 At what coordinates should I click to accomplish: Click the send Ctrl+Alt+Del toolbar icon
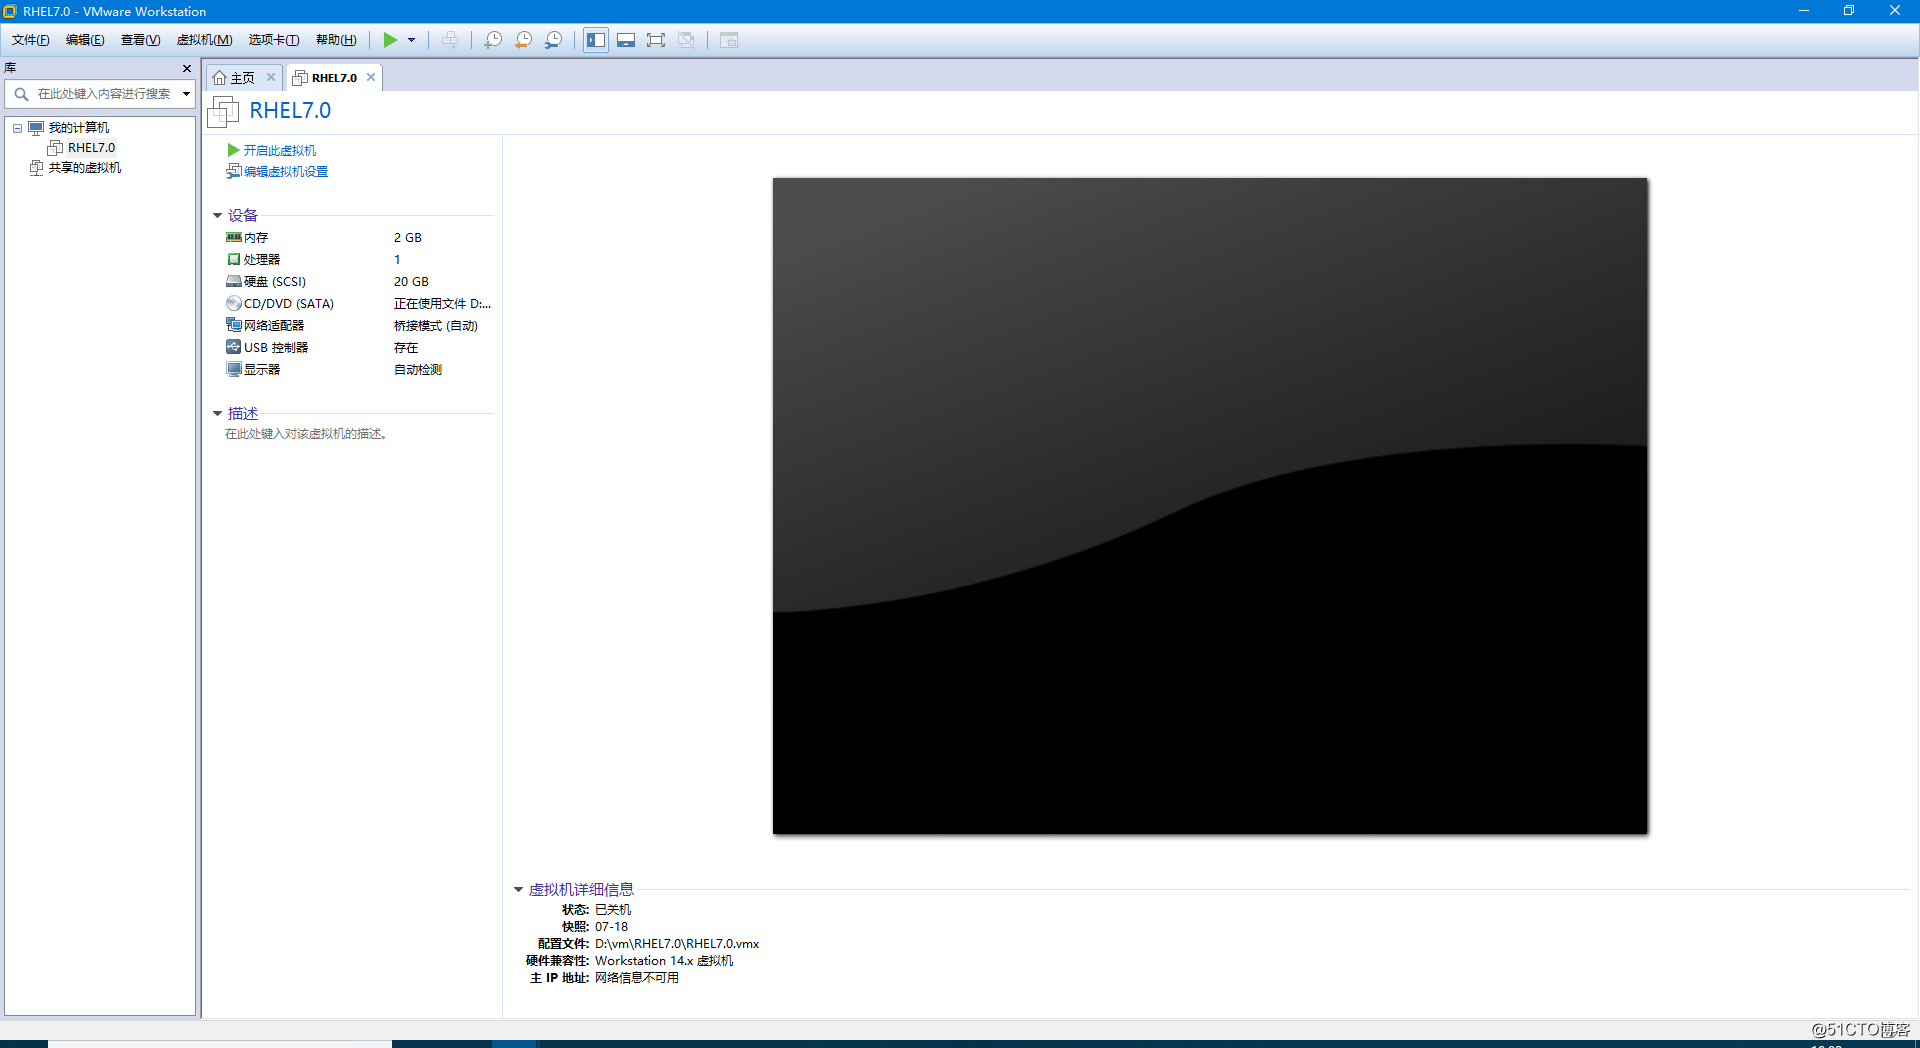[450, 40]
